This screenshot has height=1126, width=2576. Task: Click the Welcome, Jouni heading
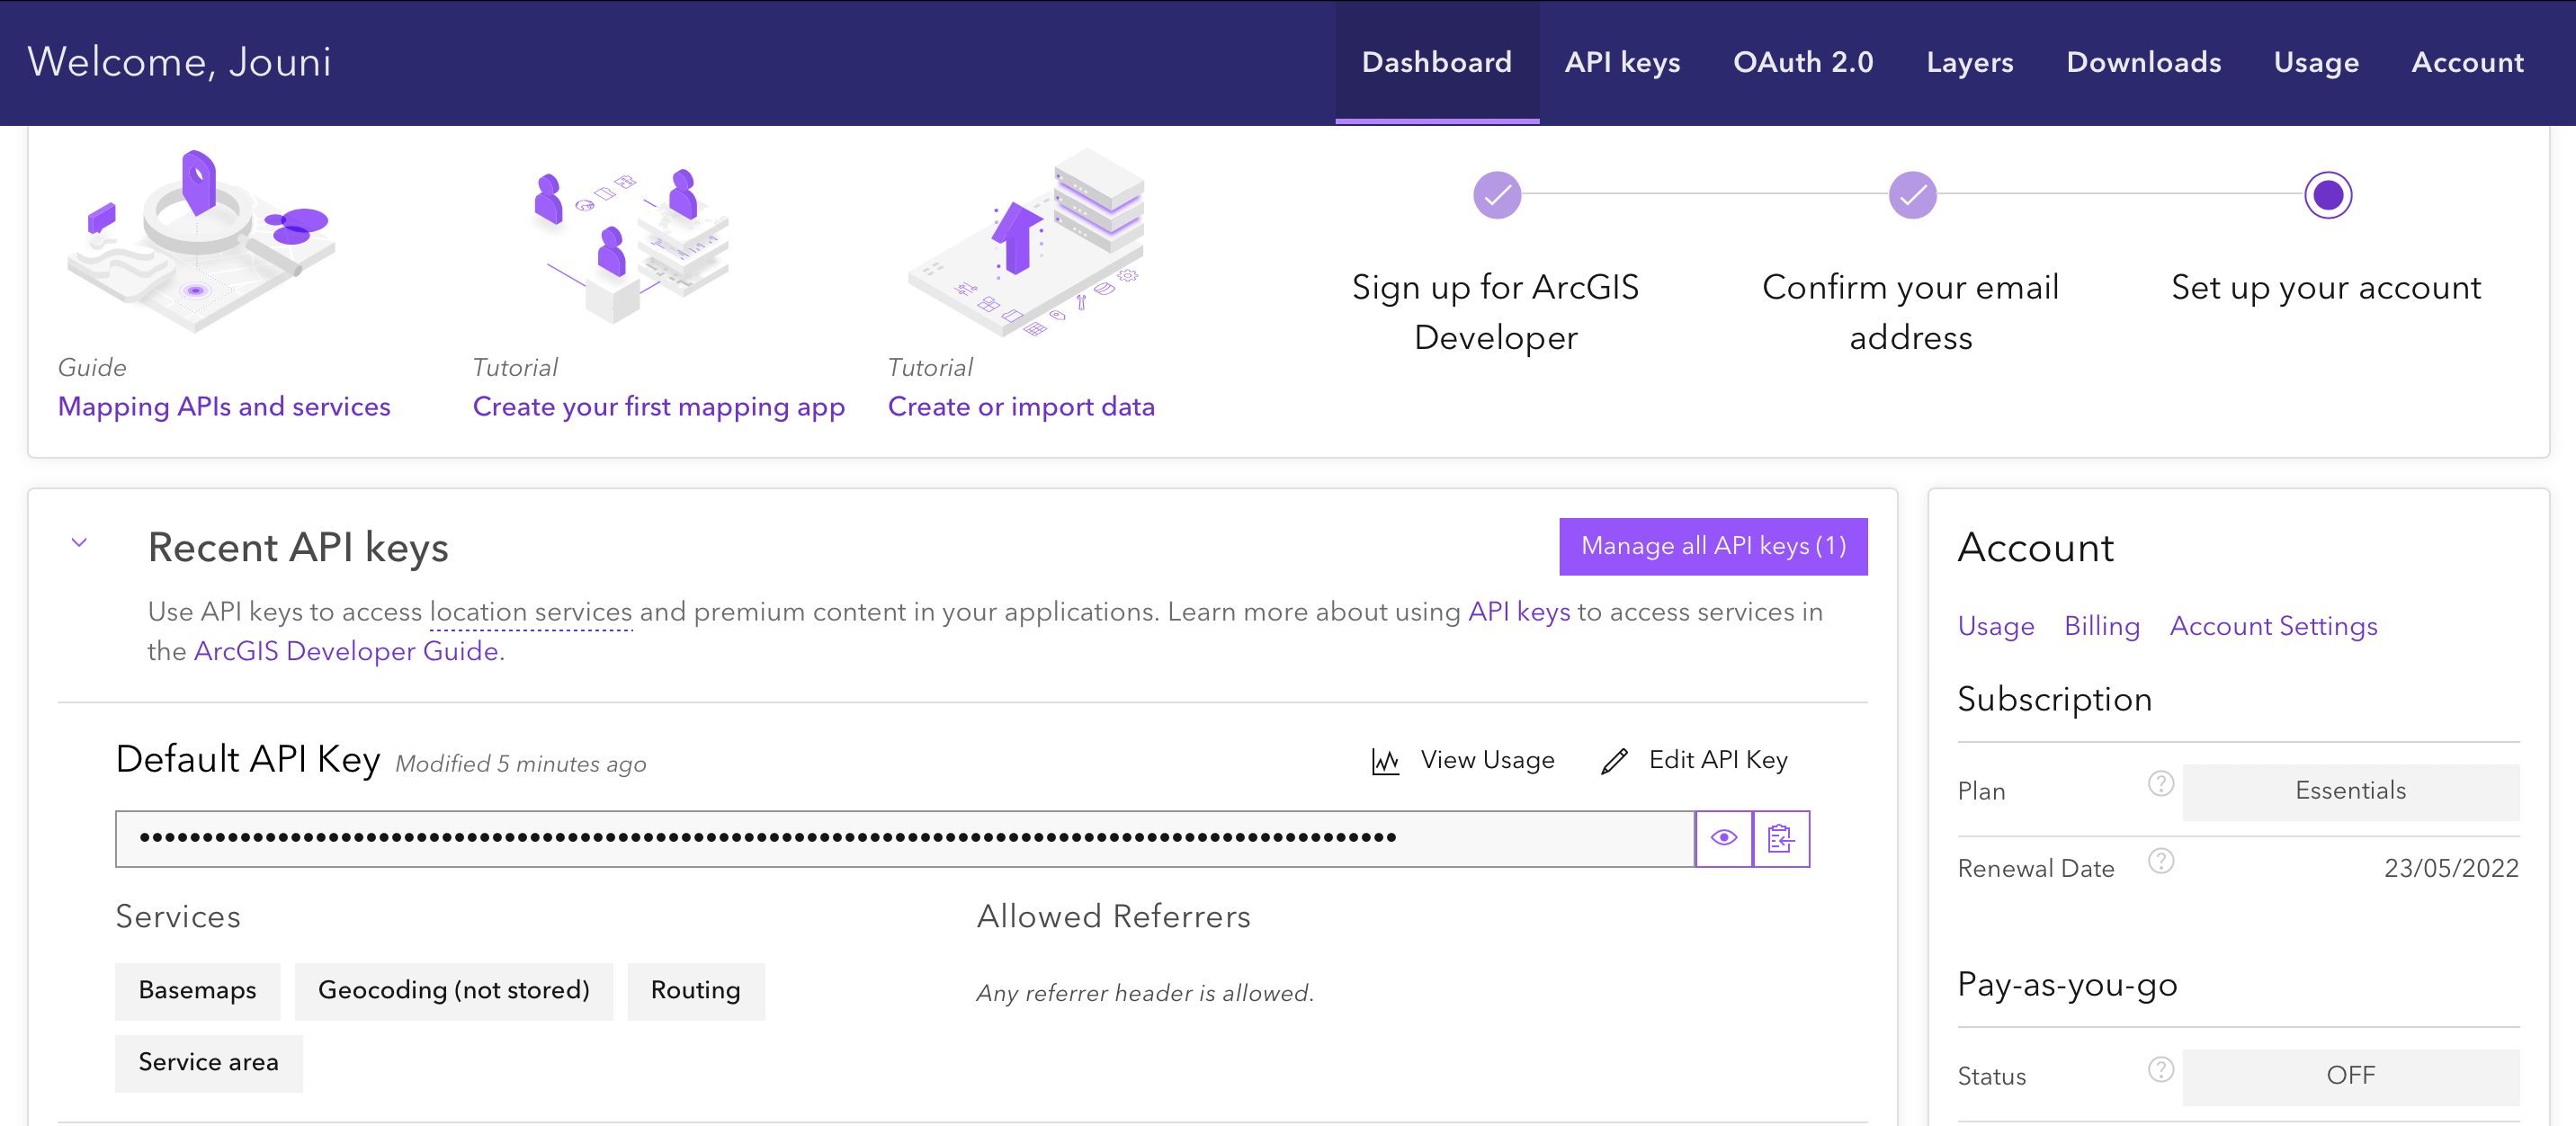(x=179, y=62)
